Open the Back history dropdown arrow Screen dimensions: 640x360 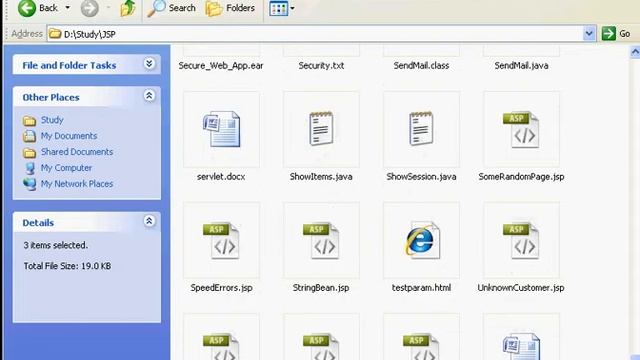[x=68, y=8]
